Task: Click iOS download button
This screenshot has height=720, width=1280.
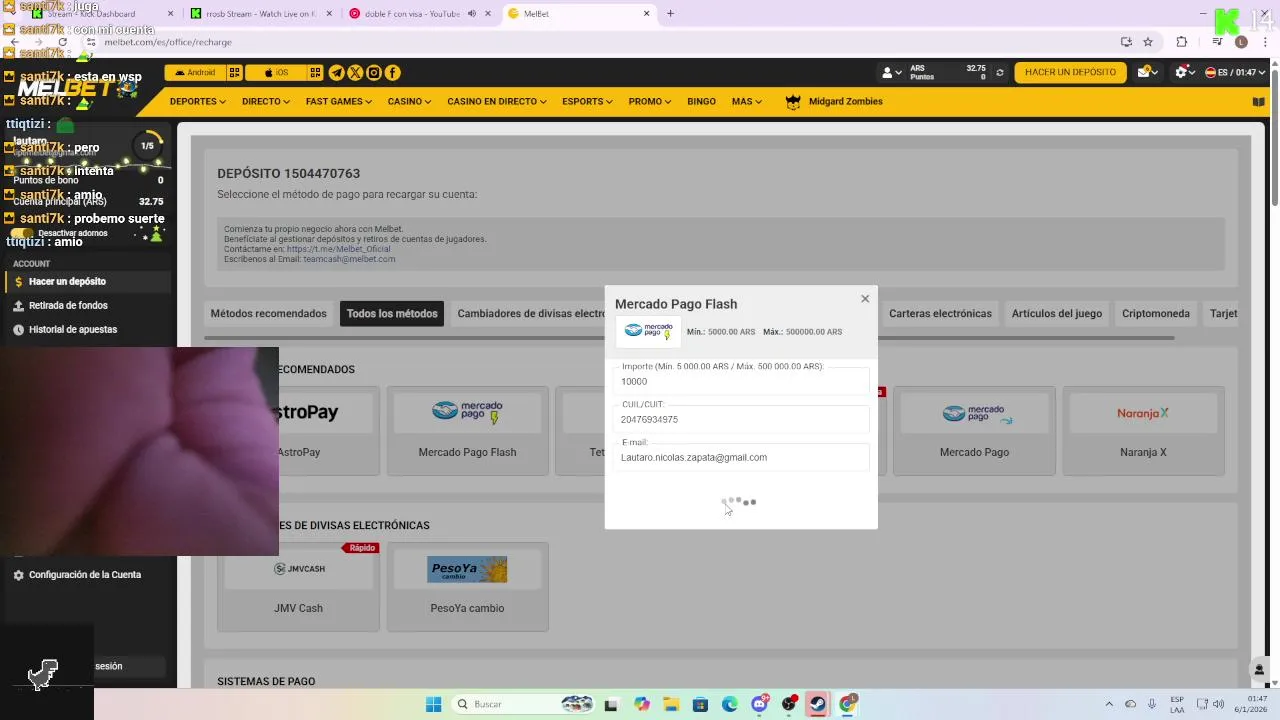Action: click(276, 73)
